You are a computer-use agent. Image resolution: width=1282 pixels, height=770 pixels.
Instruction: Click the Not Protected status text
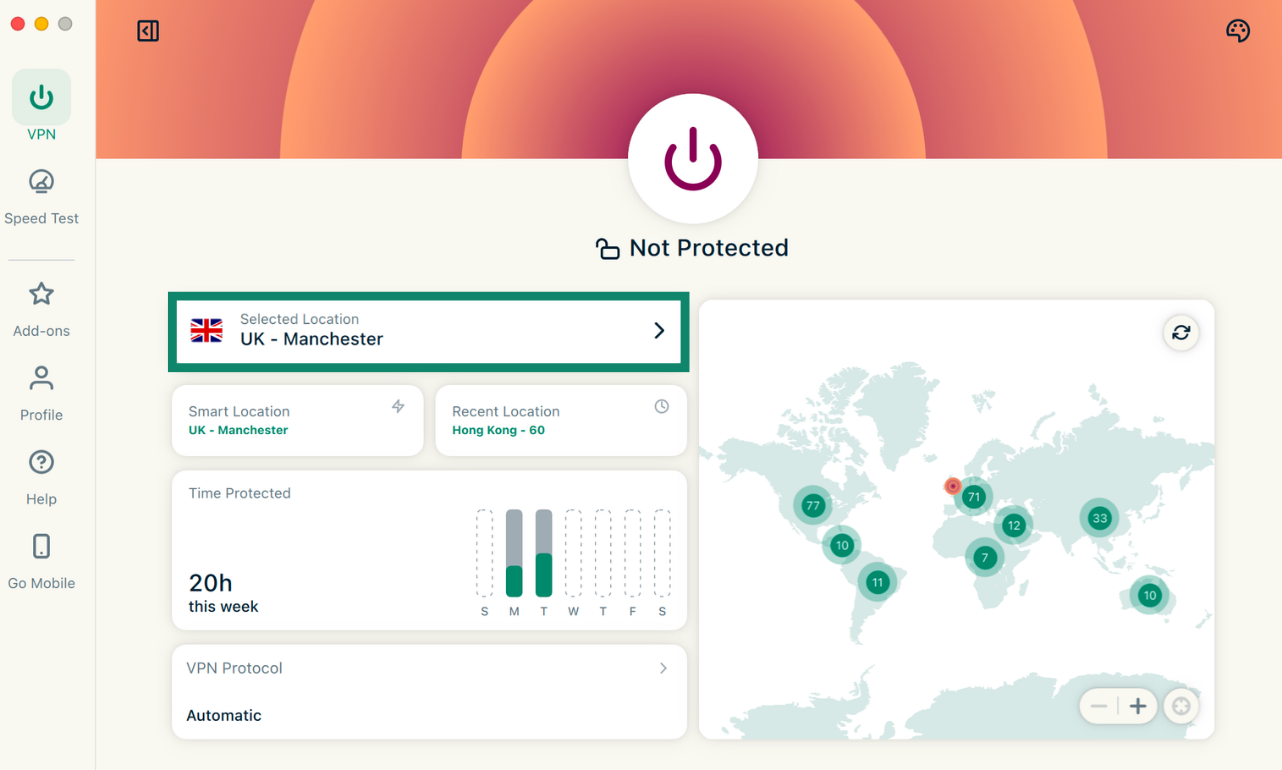[x=709, y=248]
